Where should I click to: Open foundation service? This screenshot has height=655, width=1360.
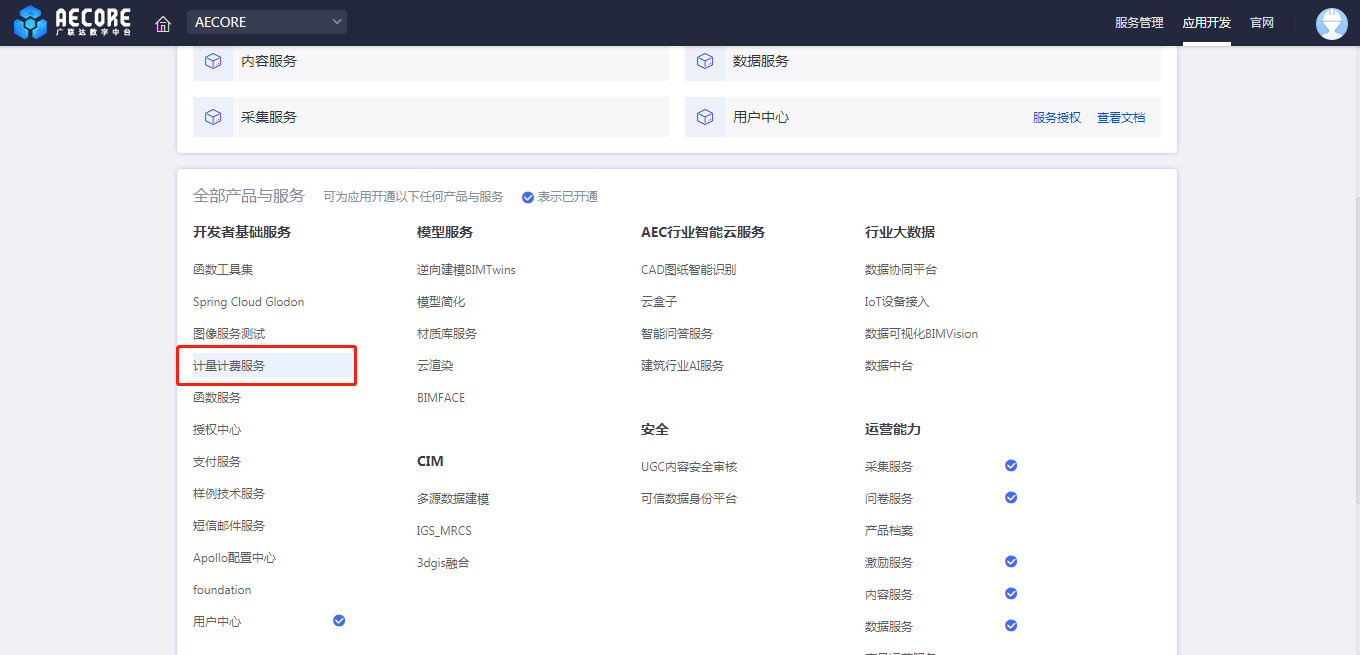coord(222,590)
